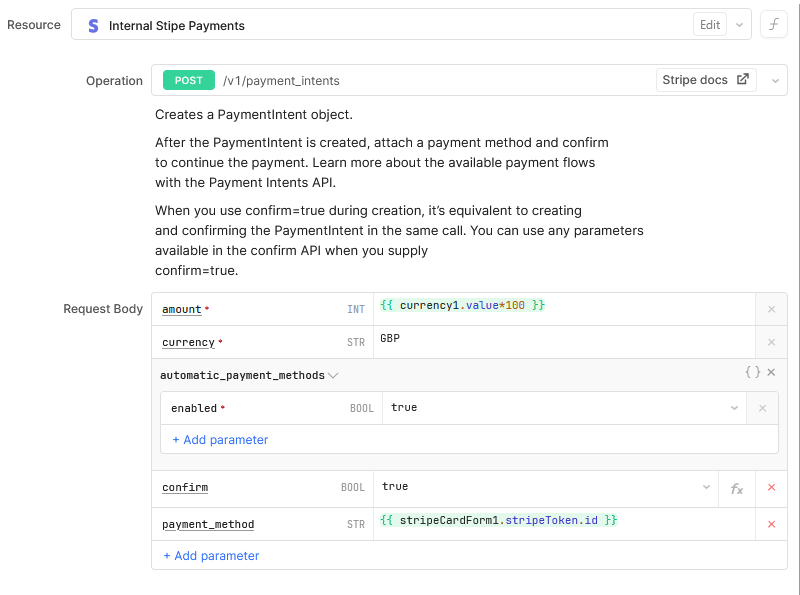Click 'Creates a PaymentIntent object.' description

point(254,114)
